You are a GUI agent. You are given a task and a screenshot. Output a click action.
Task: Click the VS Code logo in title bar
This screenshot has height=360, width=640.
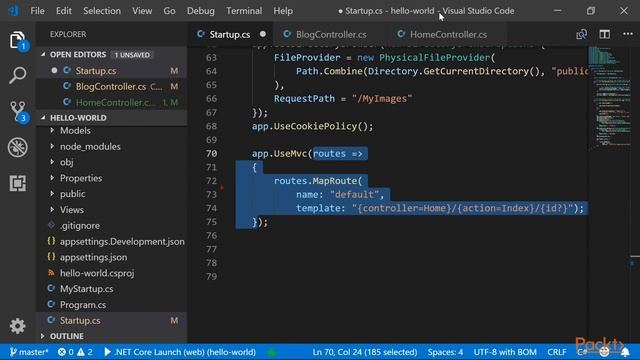coord(13,11)
